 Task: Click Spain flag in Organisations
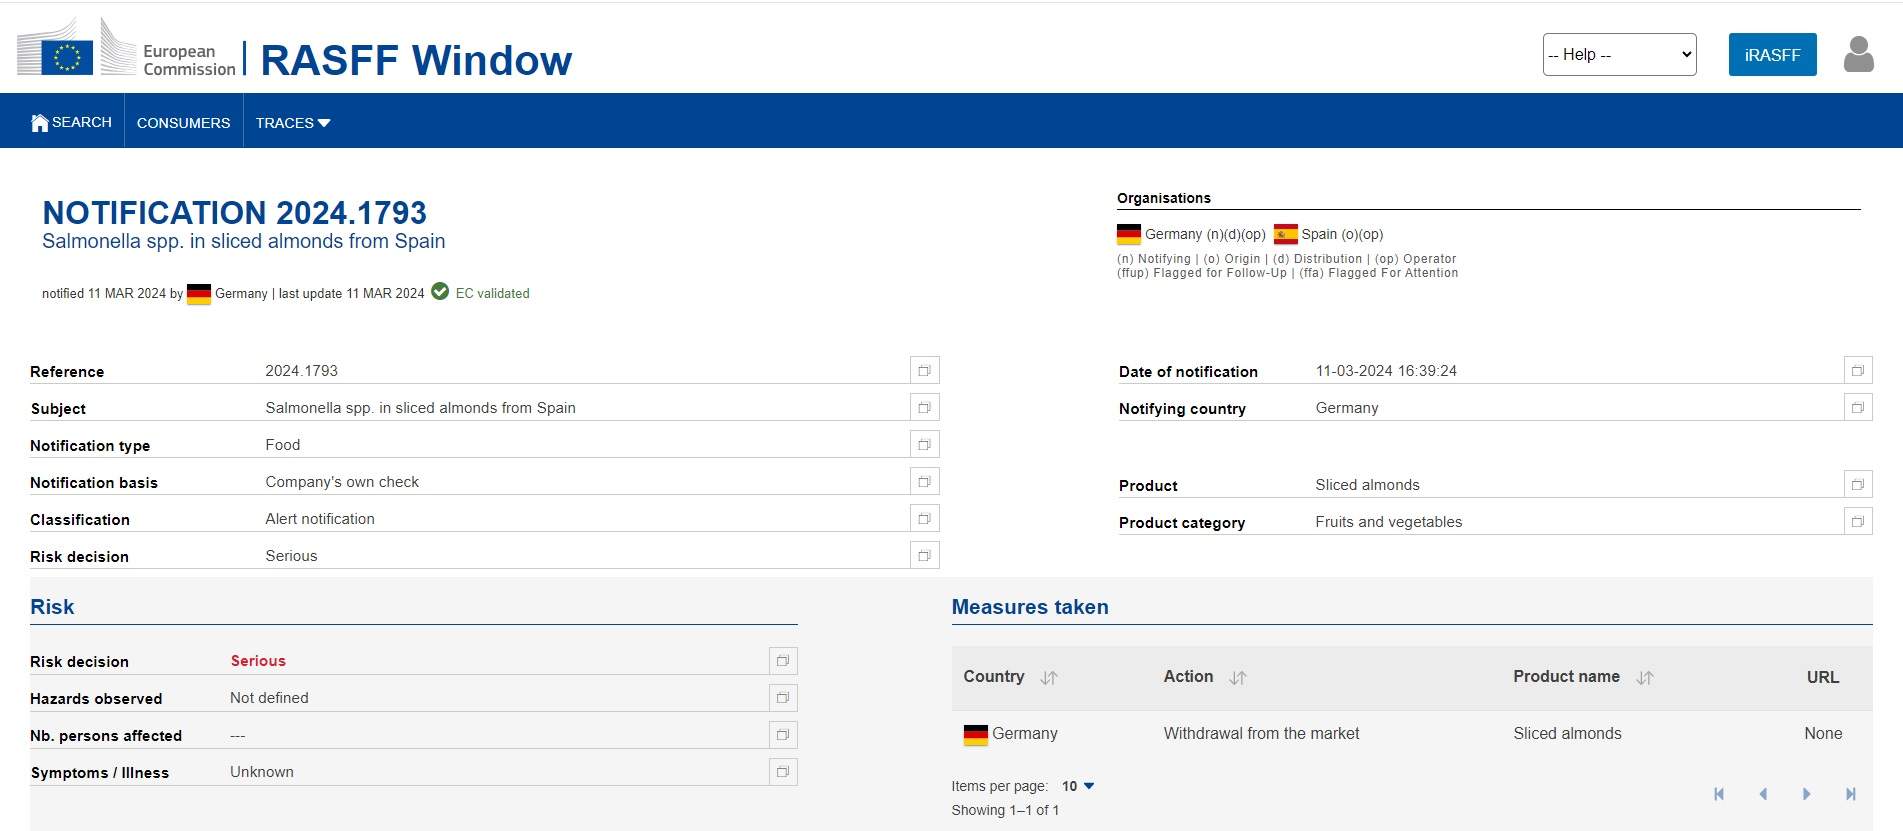tap(1286, 234)
